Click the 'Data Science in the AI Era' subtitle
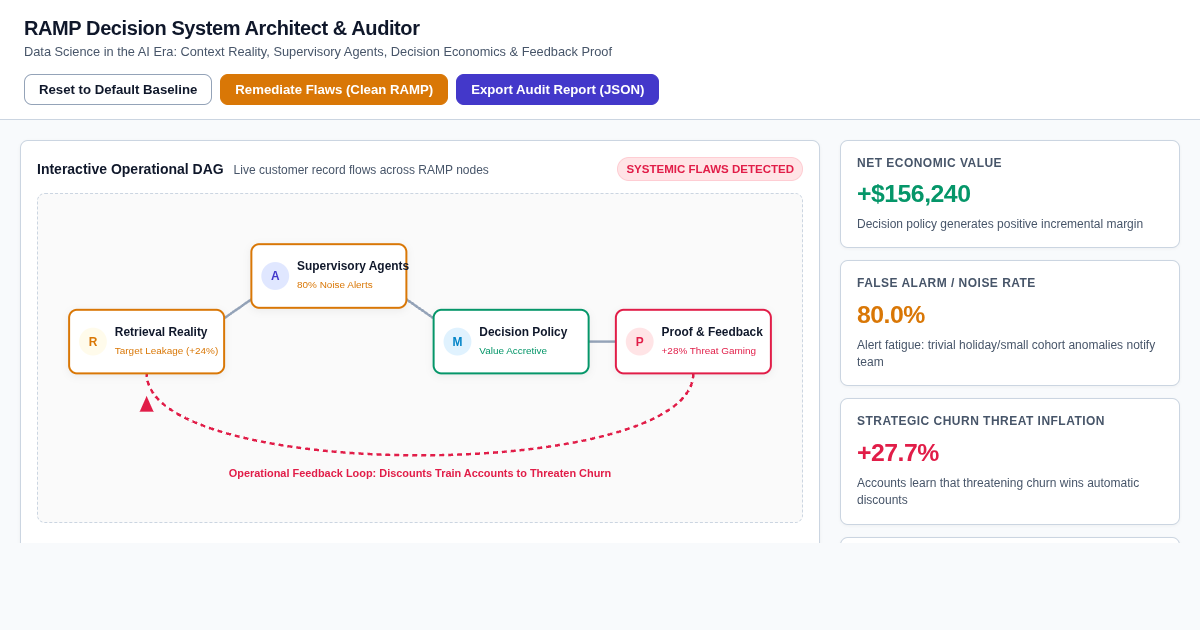The width and height of the screenshot is (1200, 630). [x=318, y=51]
